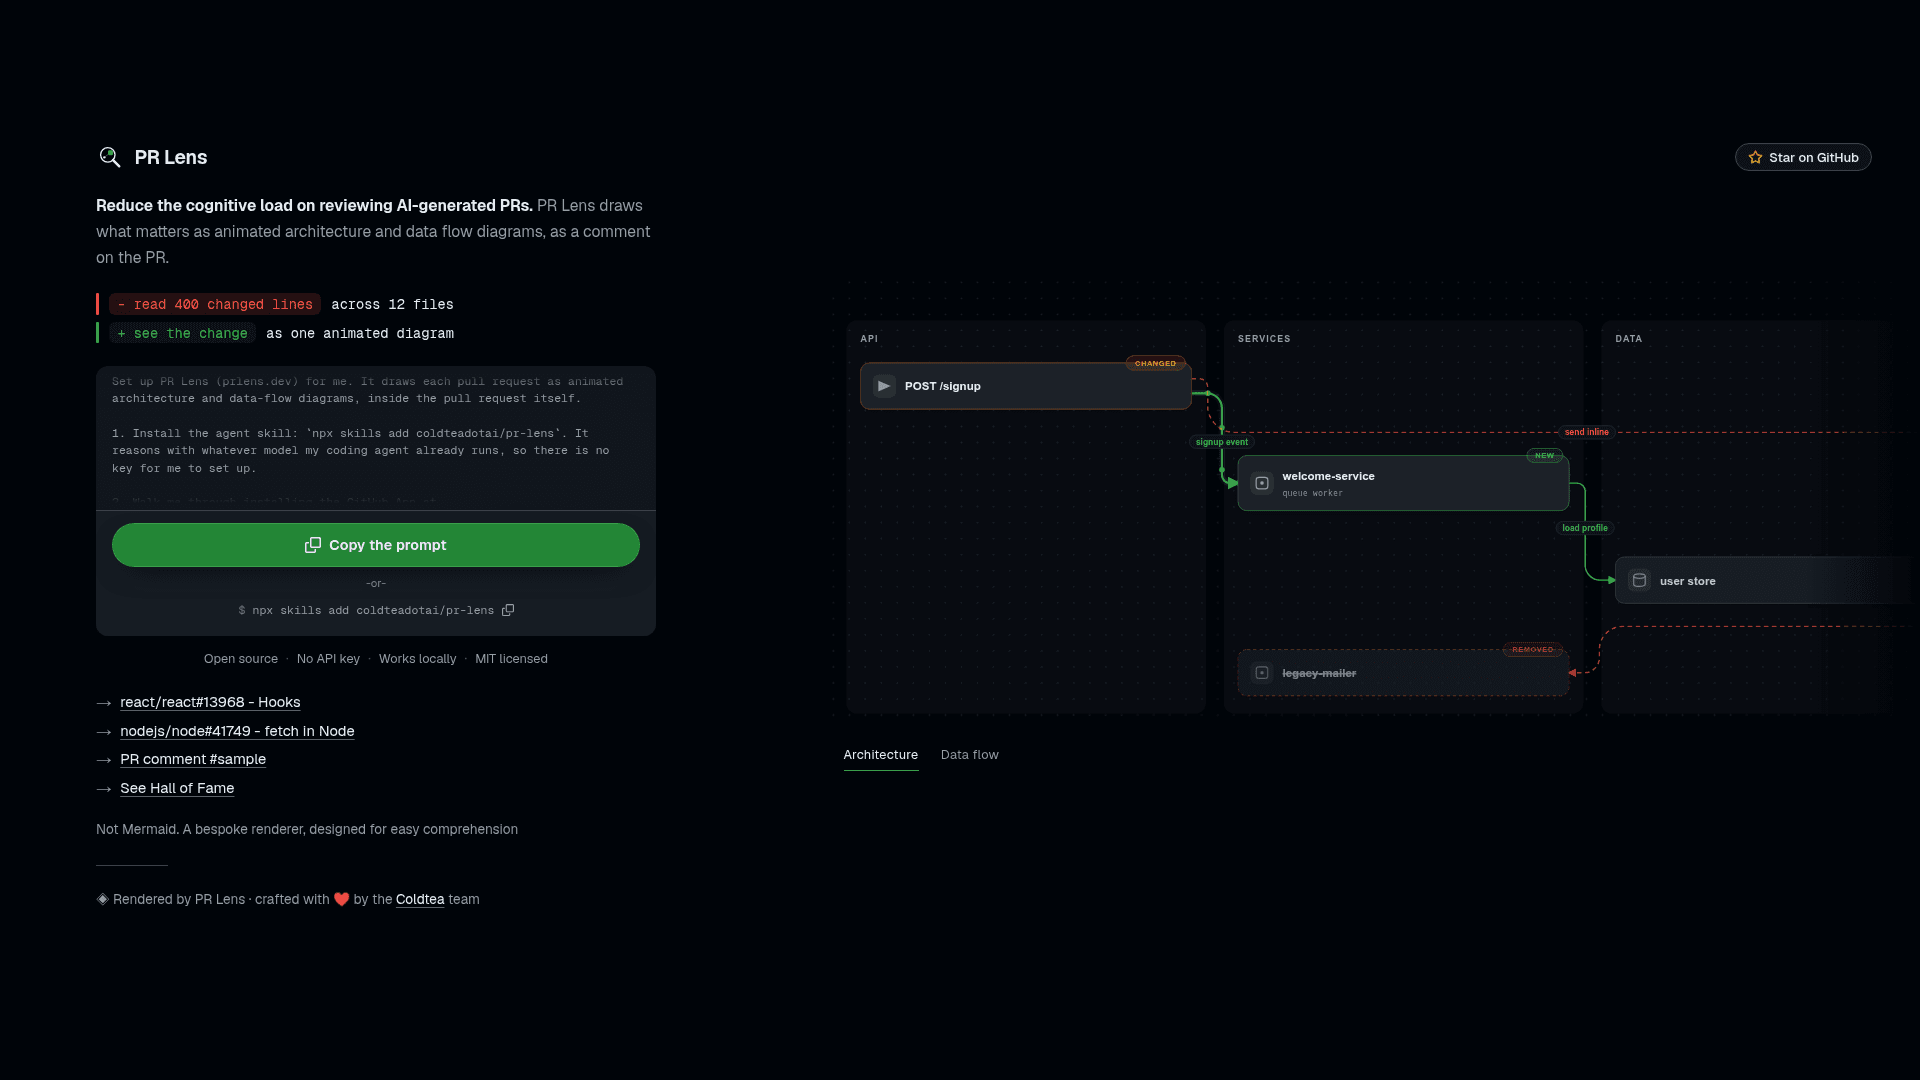Click the 'across 12 files' text
This screenshot has width=1920, height=1080.
(x=392, y=305)
